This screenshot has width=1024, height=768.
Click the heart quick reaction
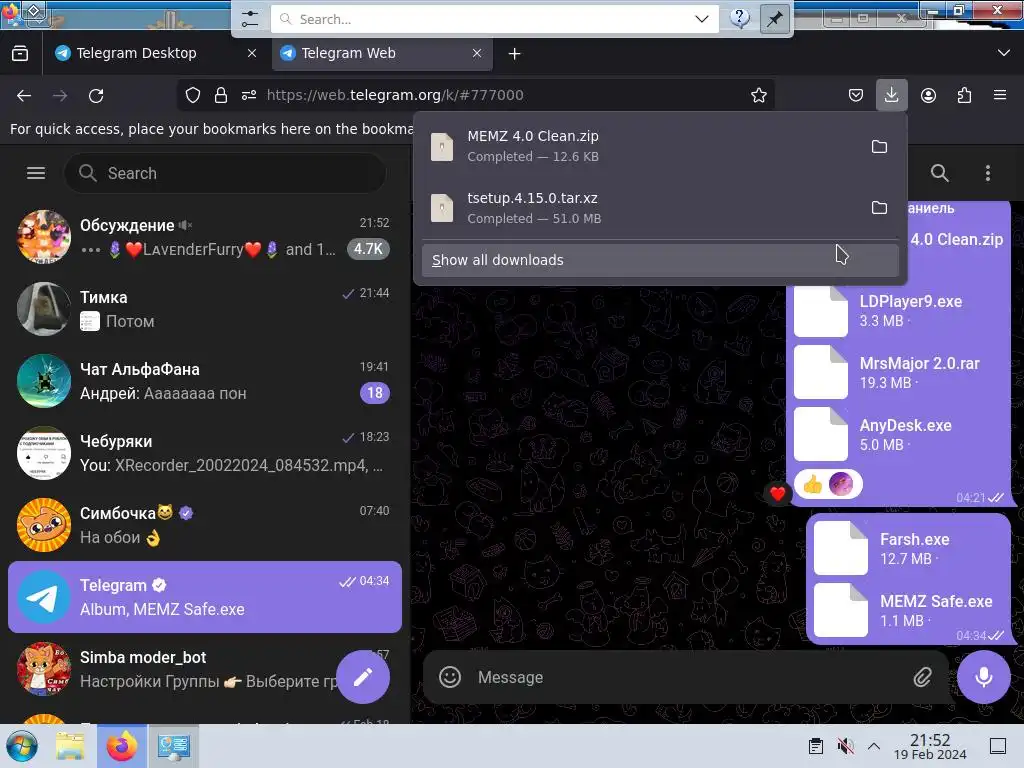(777, 493)
